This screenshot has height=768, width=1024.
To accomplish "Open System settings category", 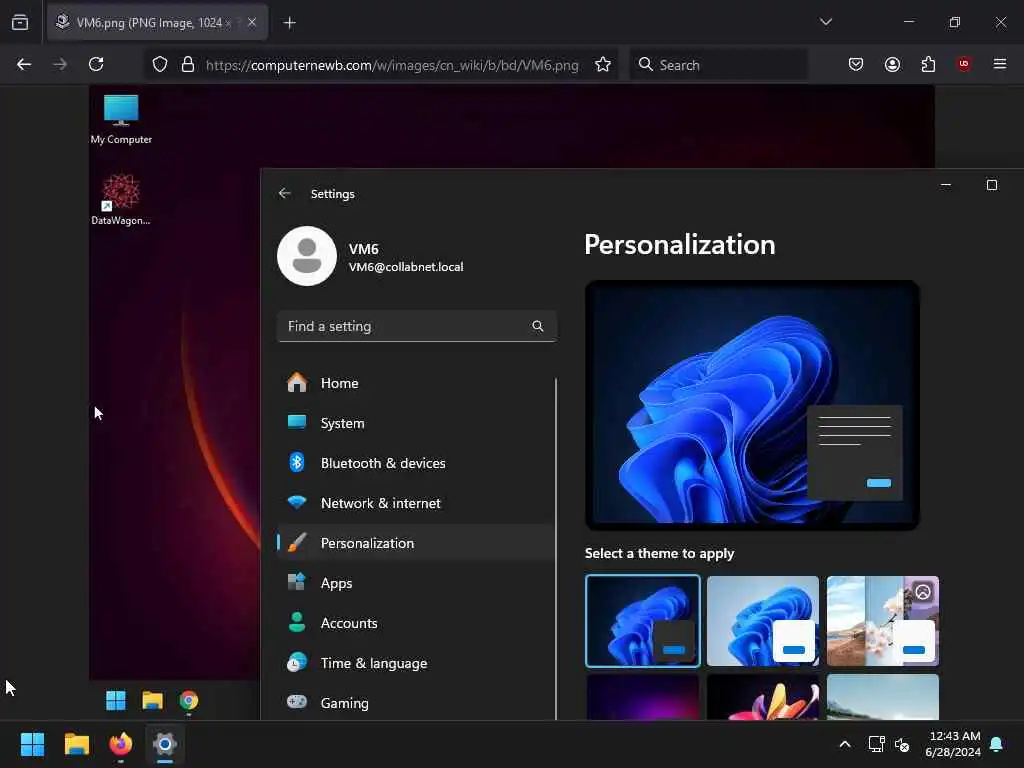I will pos(415,423).
